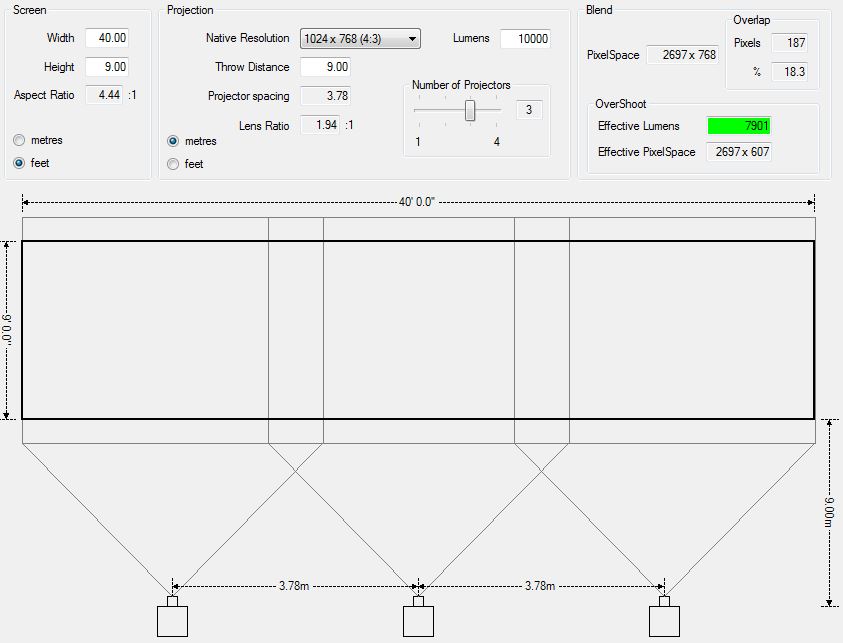This screenshot has width=843, height=643.
Task: Click the Throw Distance input field
Action: (x=325, y=67)
